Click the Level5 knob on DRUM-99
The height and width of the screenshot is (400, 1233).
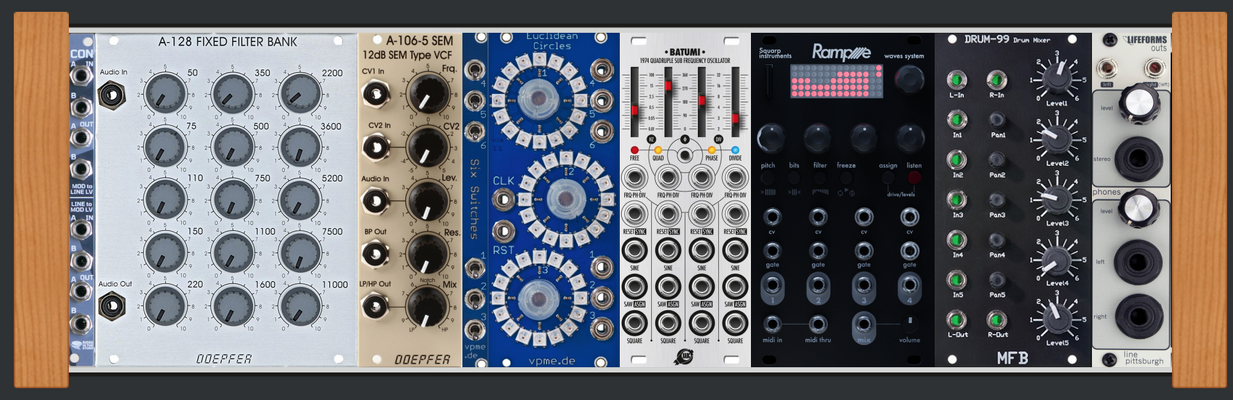tap(1055, 318)
